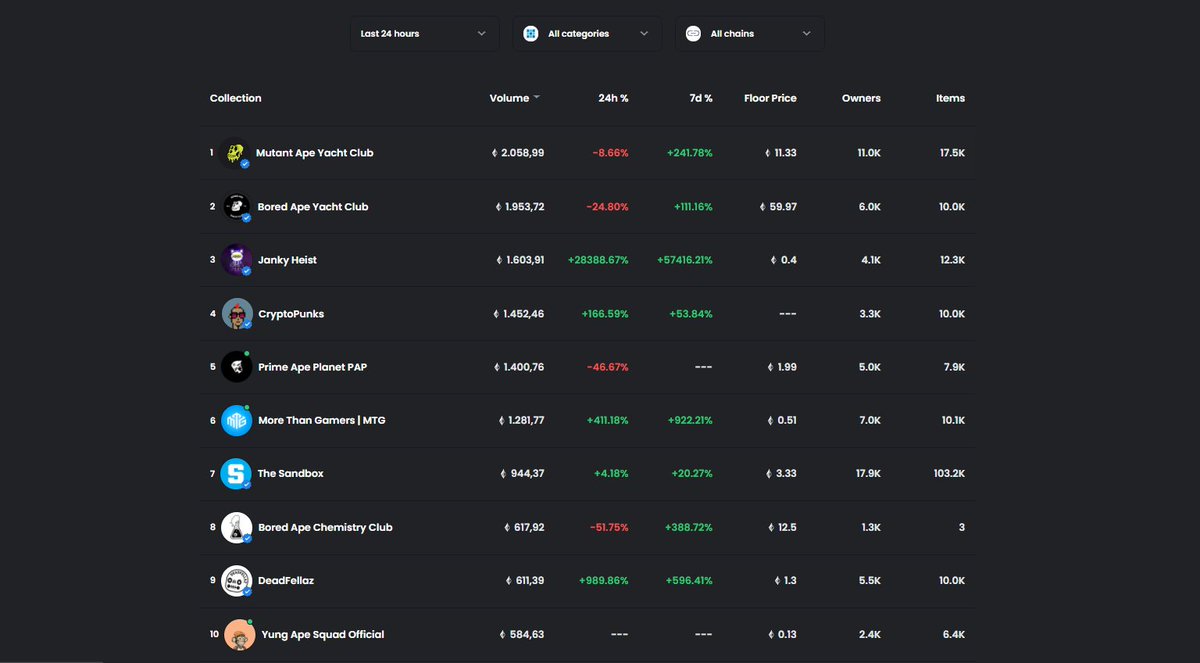Image resolution: width=1200 pixels, height=663 pixels.
Task: Click the CryptoPunks collection avatar
Action: pyautogui.click(x=237, y=314)
